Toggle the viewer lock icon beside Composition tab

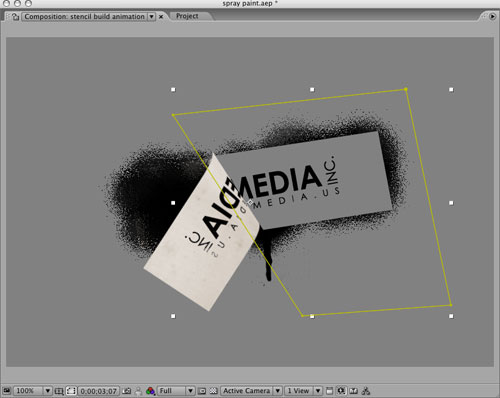pos(15,16)
